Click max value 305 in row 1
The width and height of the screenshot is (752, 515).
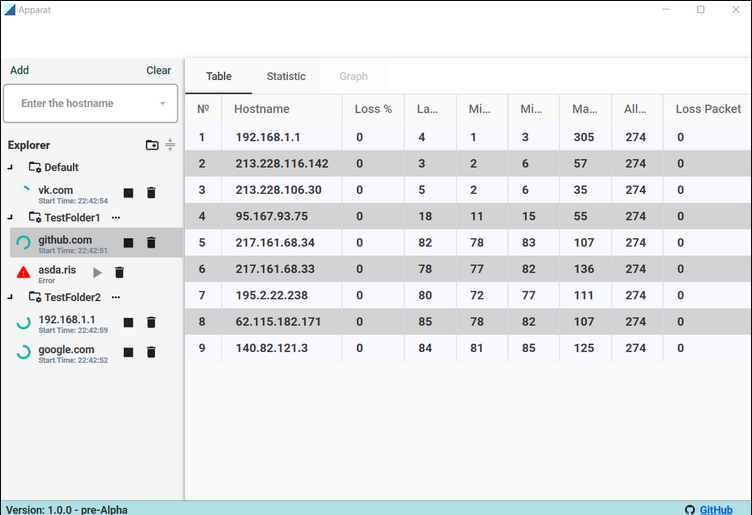584,137
